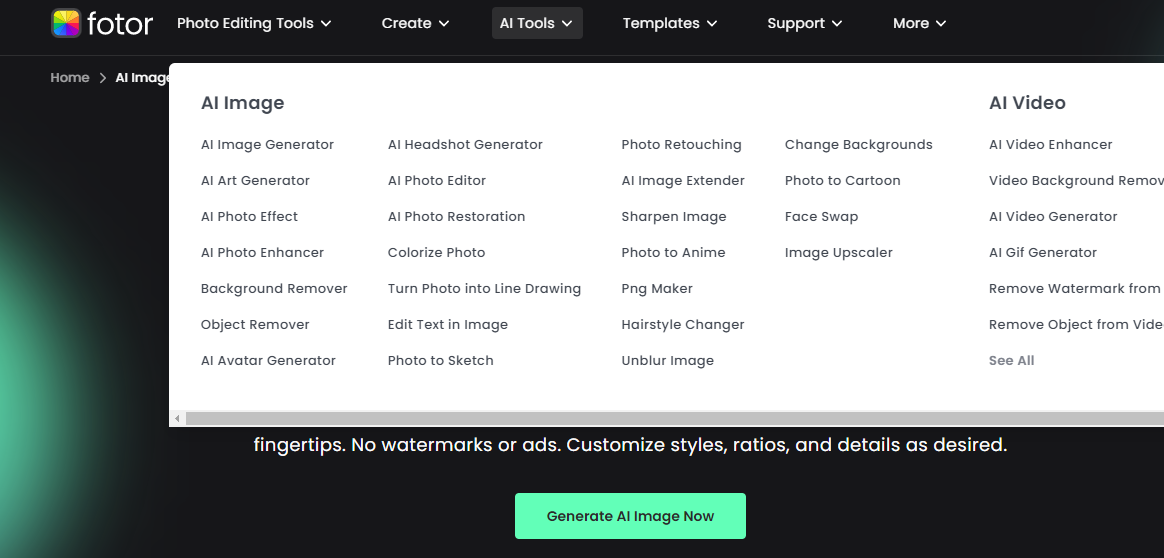Open Object Remover

click(255, 324)
